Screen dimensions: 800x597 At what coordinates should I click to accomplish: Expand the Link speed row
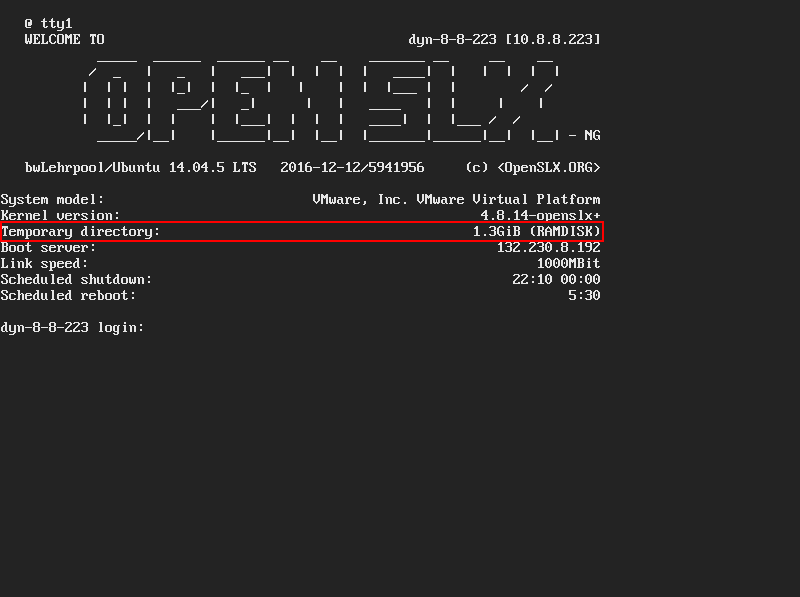[x=48, y=263]
